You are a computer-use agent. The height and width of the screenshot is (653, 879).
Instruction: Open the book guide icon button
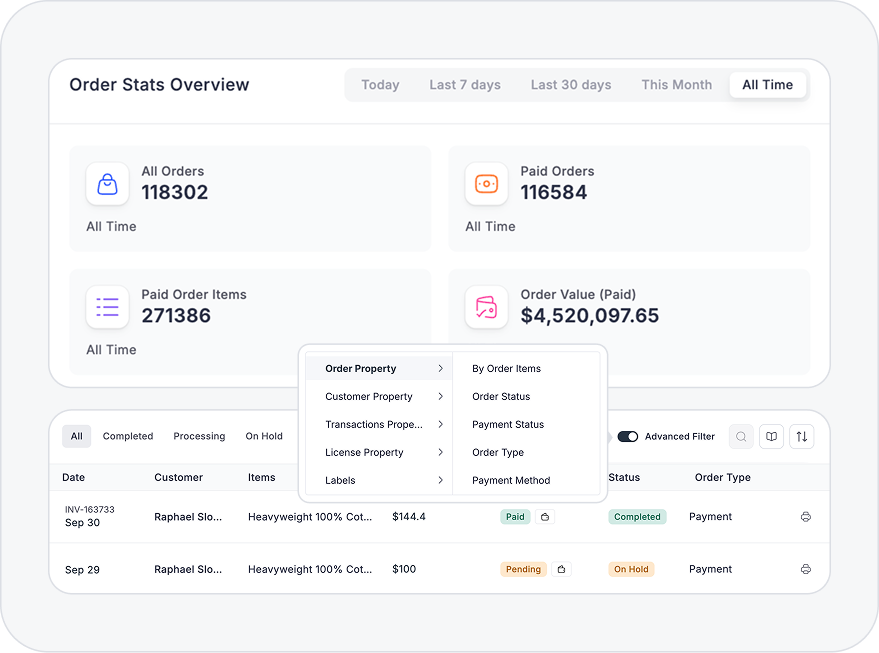[771, 437]
